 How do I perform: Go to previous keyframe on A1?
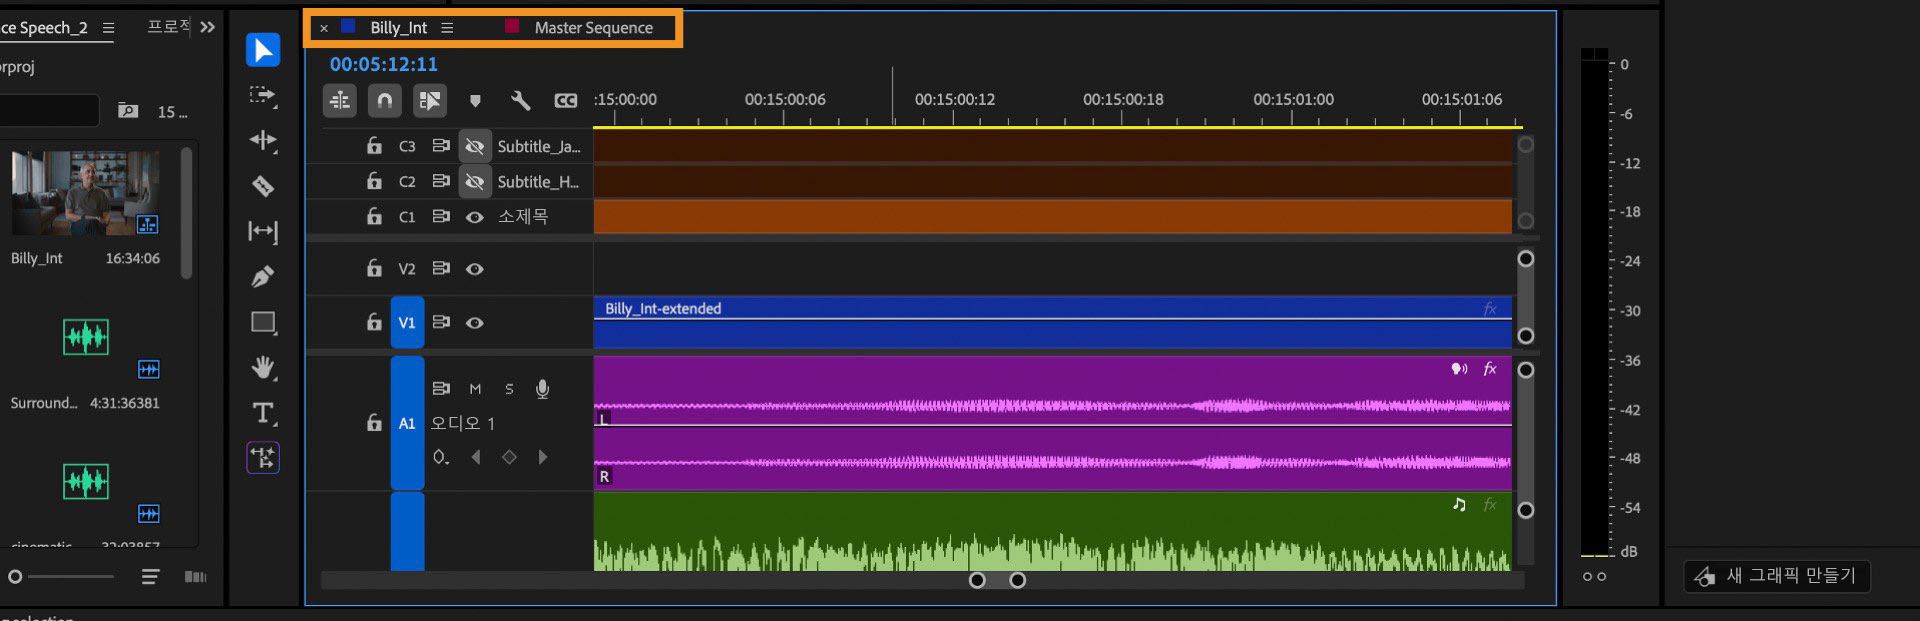coord(476,457)
